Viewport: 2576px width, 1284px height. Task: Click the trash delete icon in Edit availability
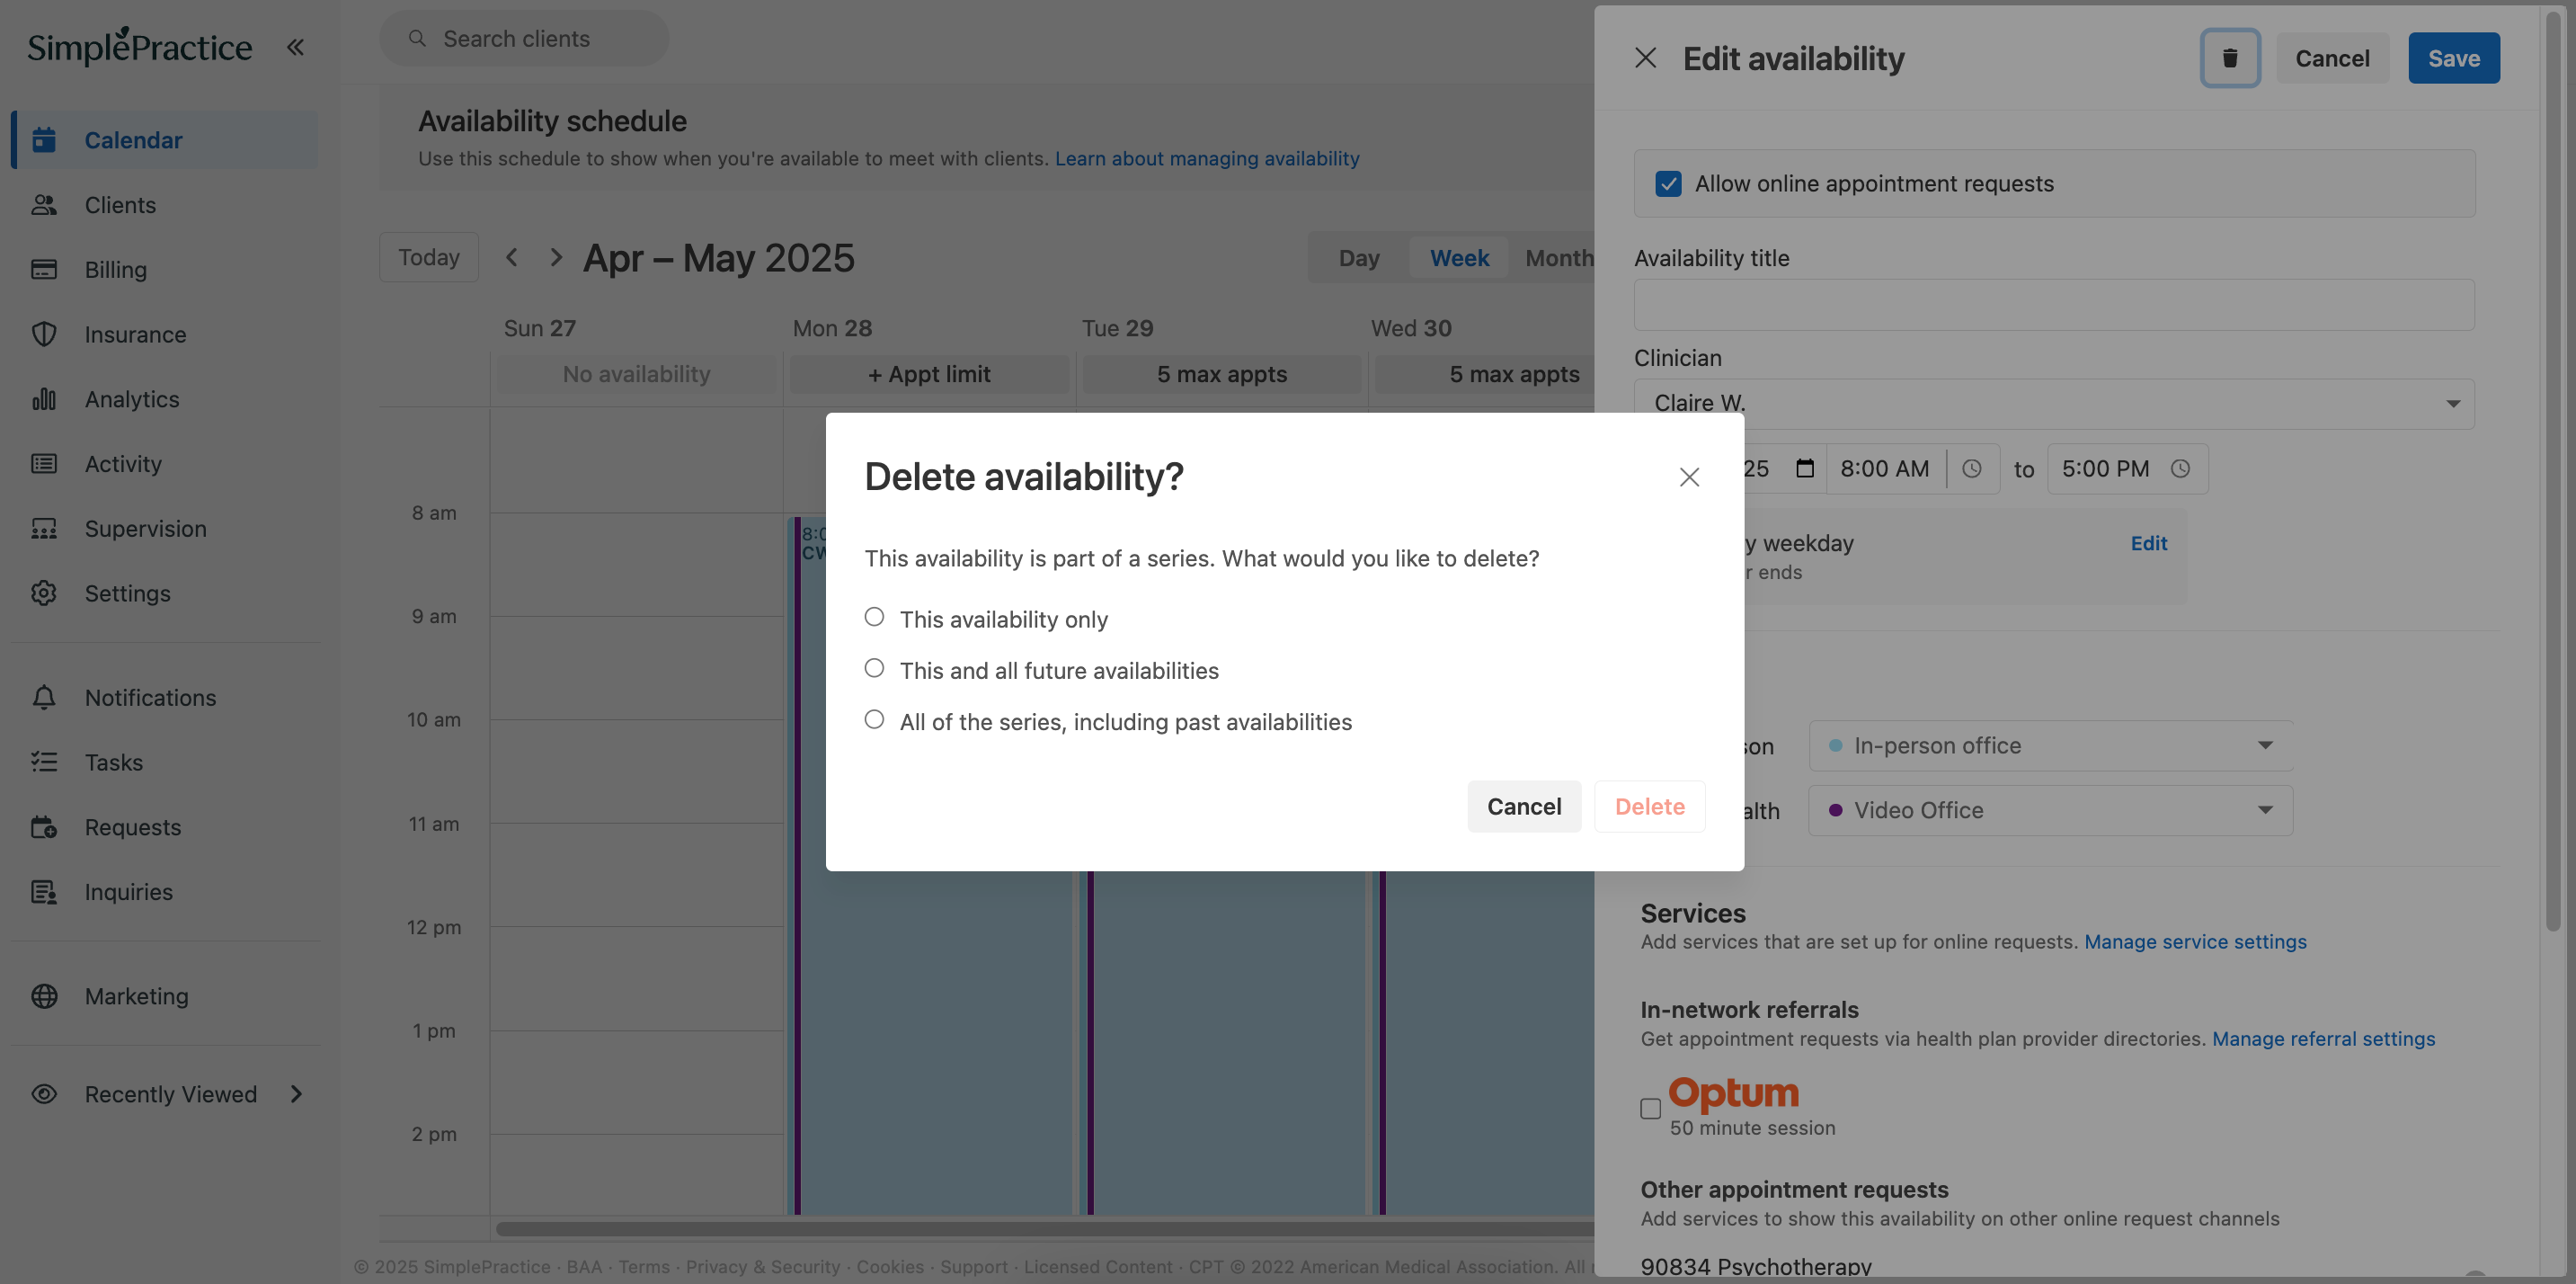[2229, 58]
